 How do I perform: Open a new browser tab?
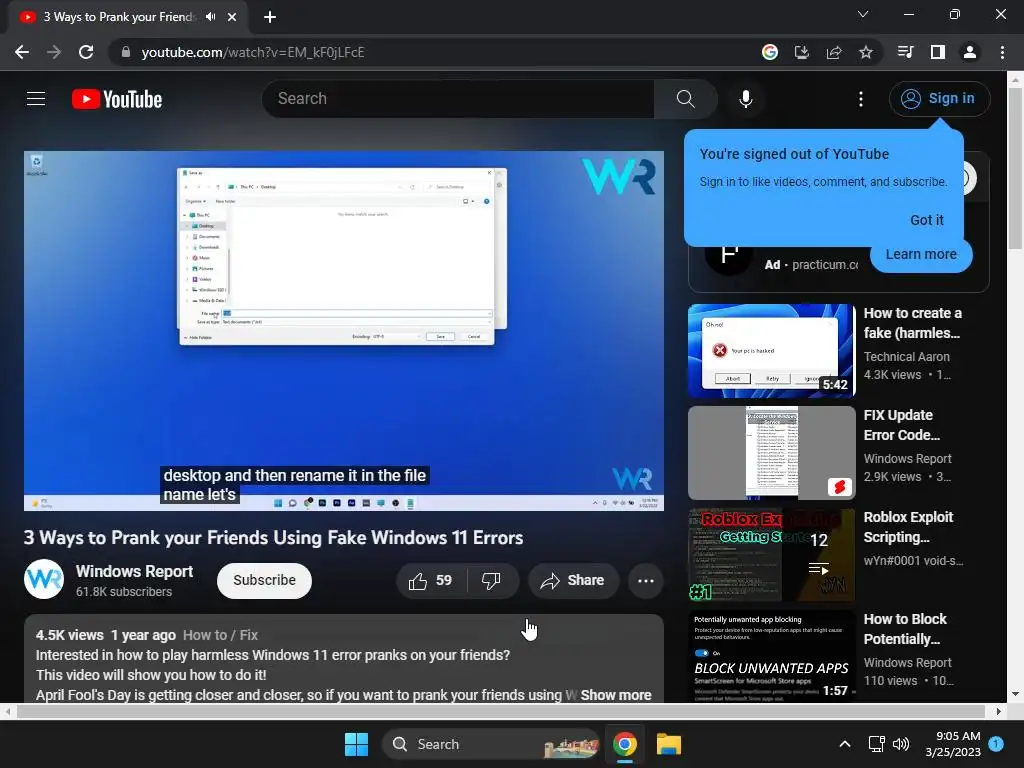(270, 17)
